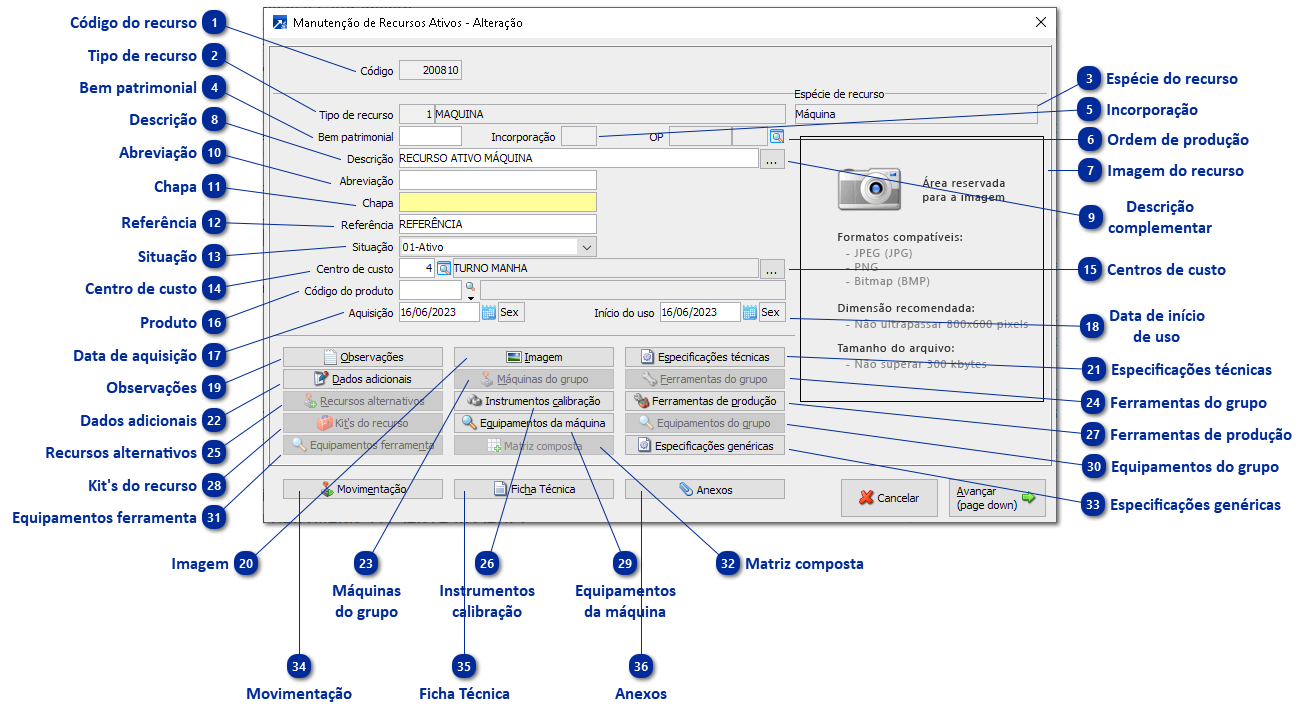Click the Cancelar button
This screenshot has width=1308, height=720.
tap(889, 497)
